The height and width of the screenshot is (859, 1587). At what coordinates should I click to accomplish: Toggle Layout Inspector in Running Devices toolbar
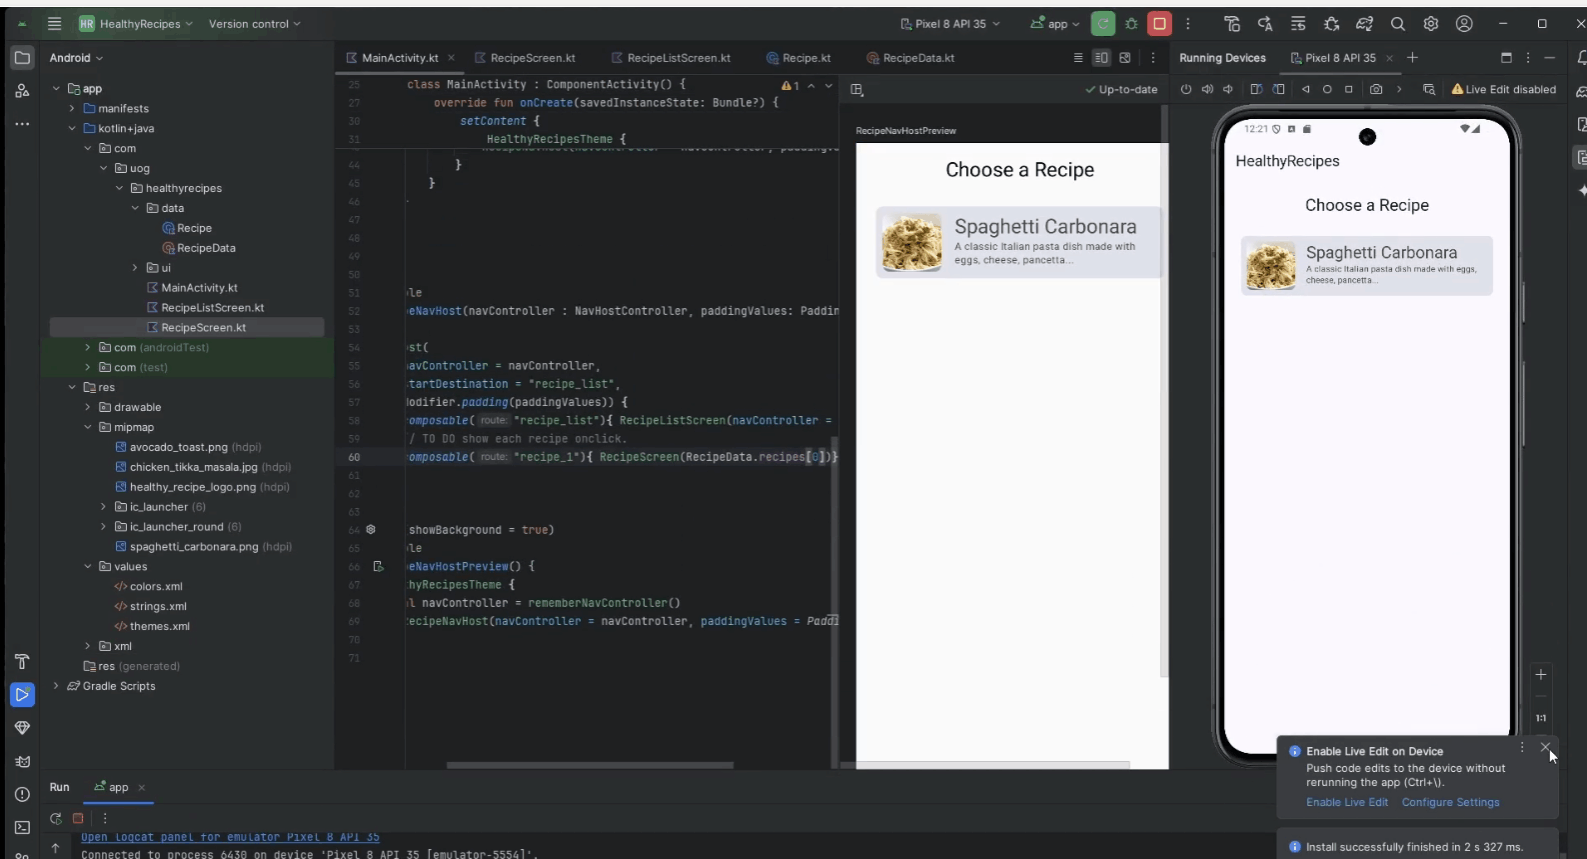click(x=1429, y=89)
